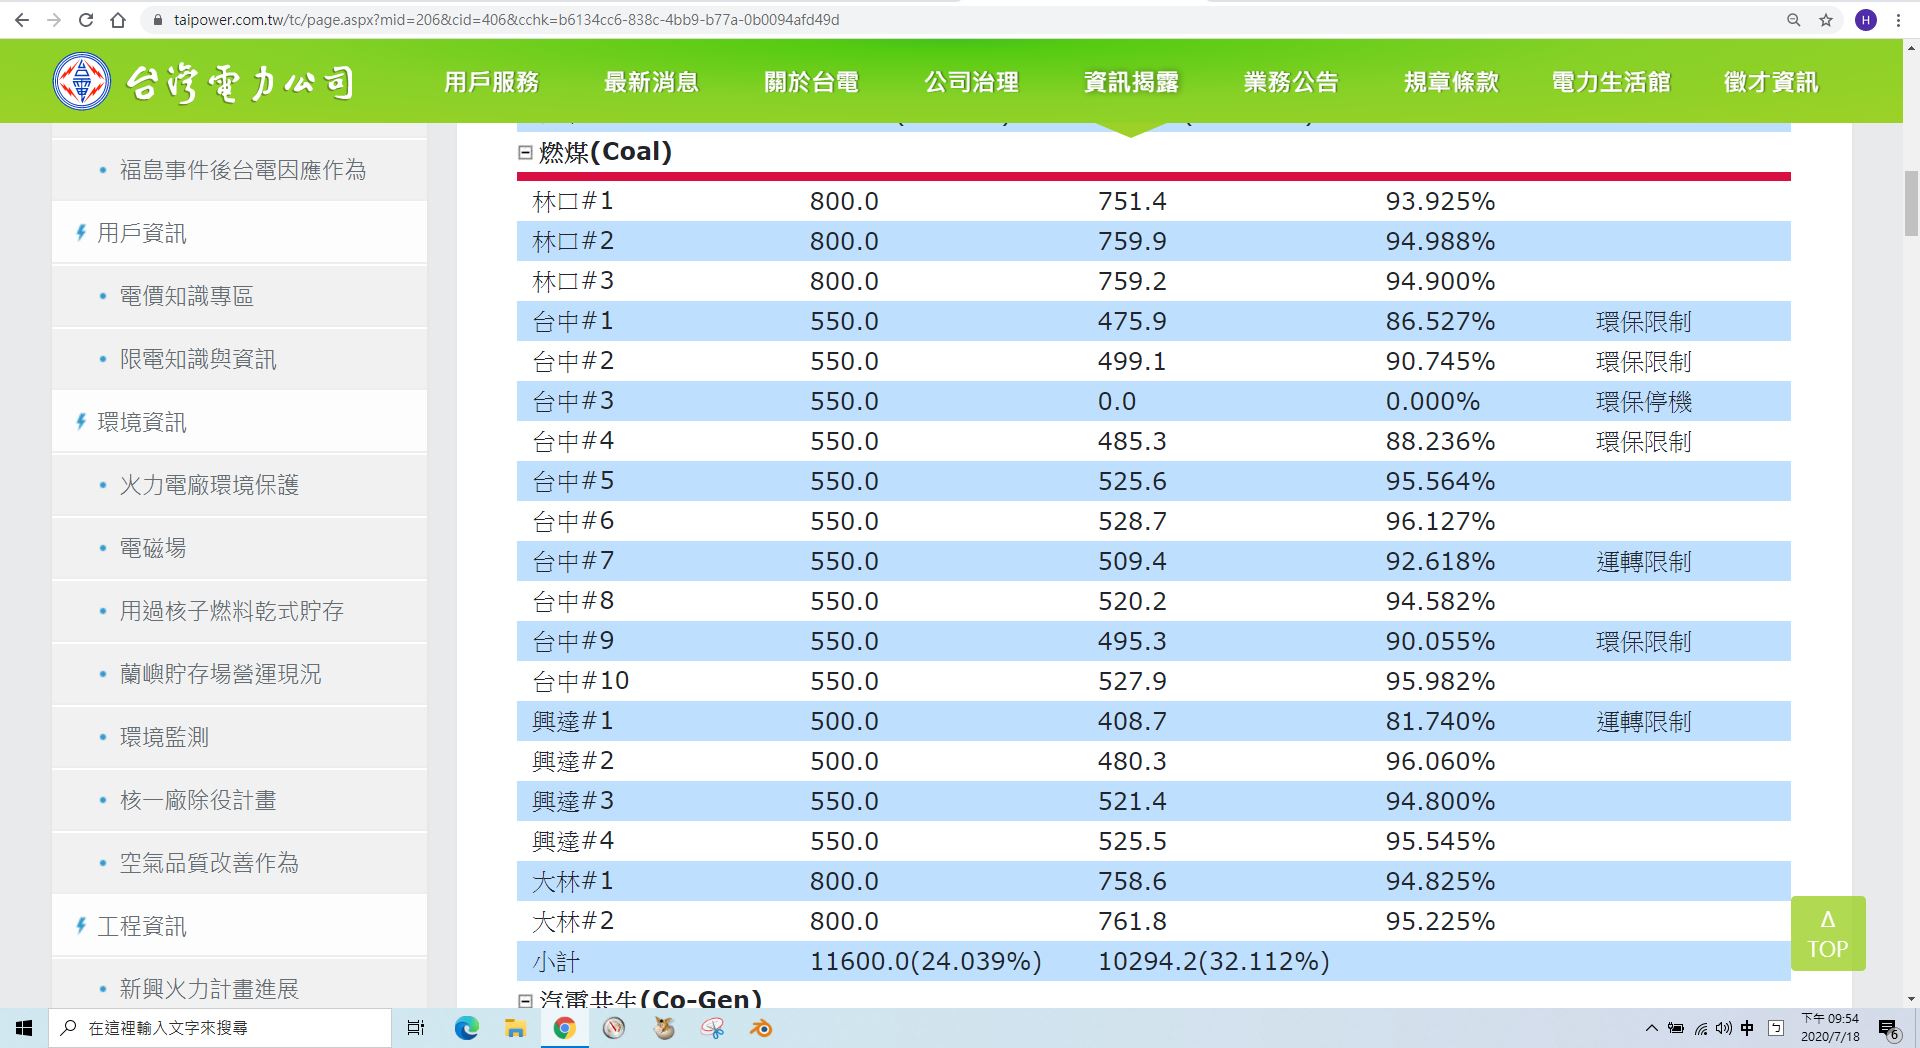Viewport: 1920px width, 1048px height.
Task: Open the 關於台電 menu
Action: tap(811, 82)
